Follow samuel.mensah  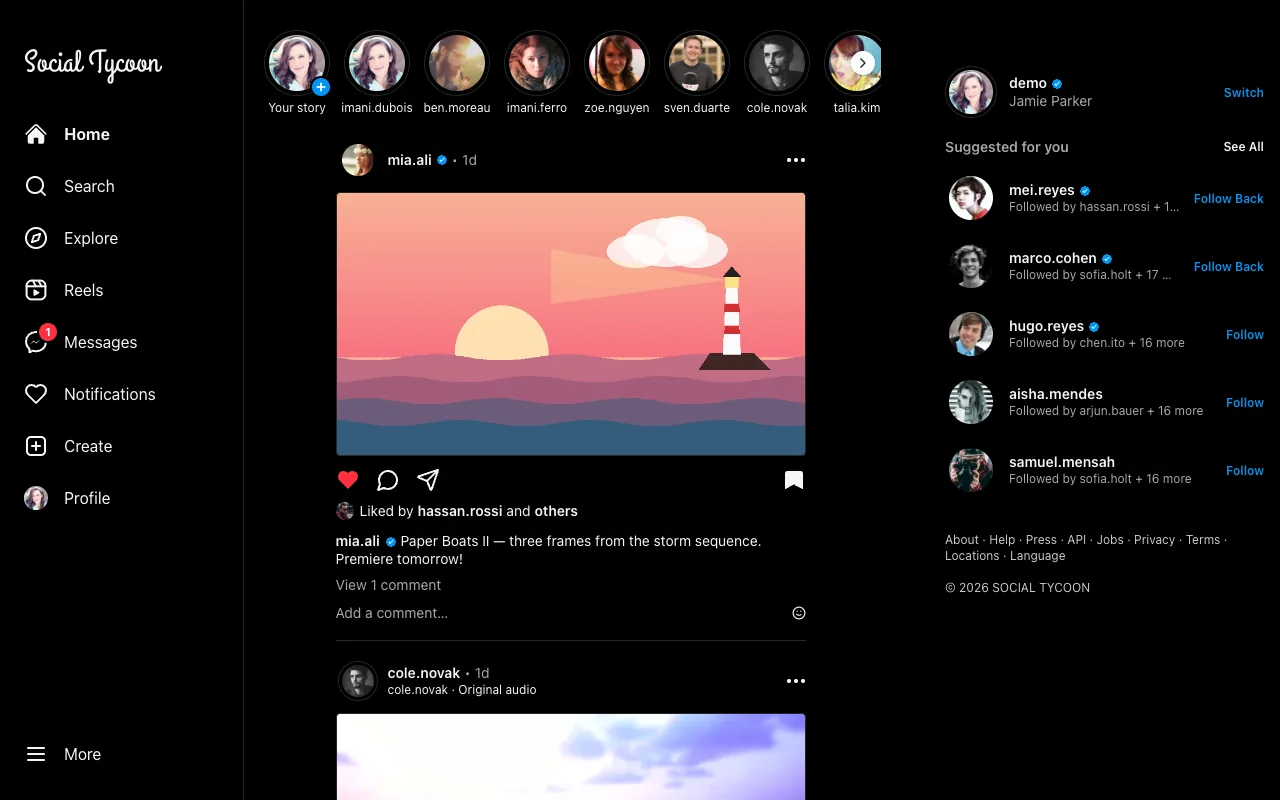coord(1245,470)
